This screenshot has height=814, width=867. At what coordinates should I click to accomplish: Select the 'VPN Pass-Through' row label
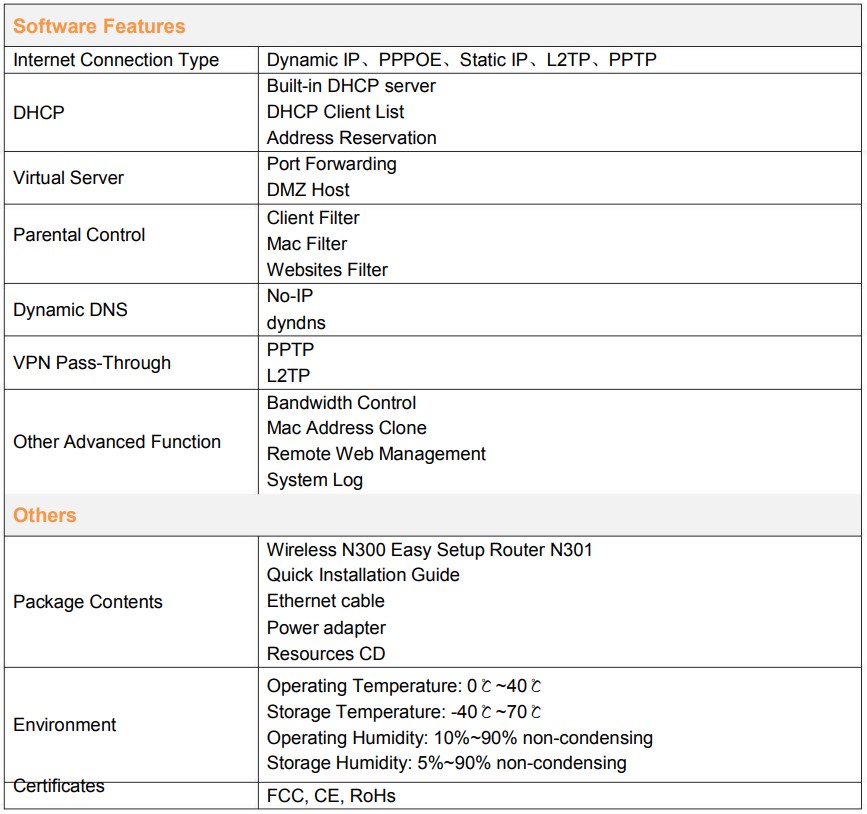tap(92, 363)
